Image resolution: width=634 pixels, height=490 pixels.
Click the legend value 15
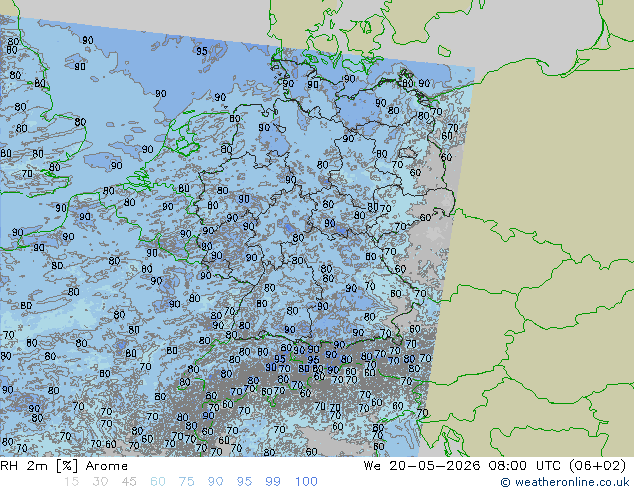(71, 482)
